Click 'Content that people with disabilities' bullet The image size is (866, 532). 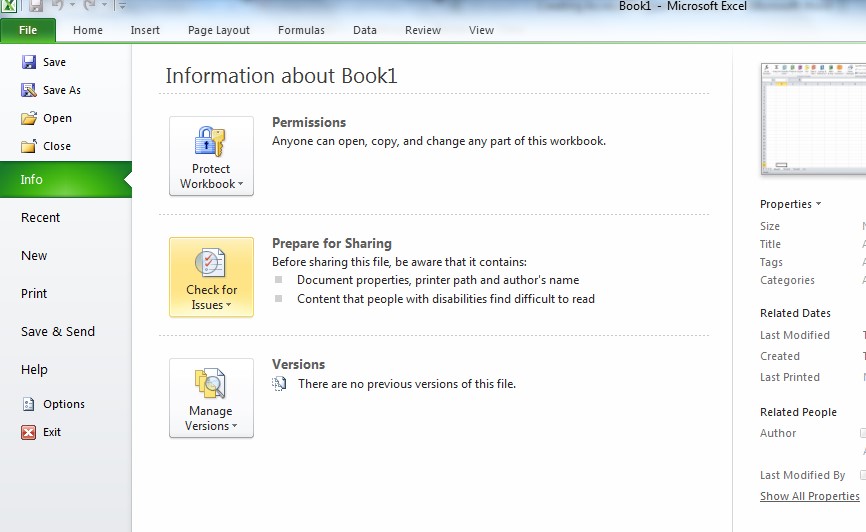tap(446, 299)
